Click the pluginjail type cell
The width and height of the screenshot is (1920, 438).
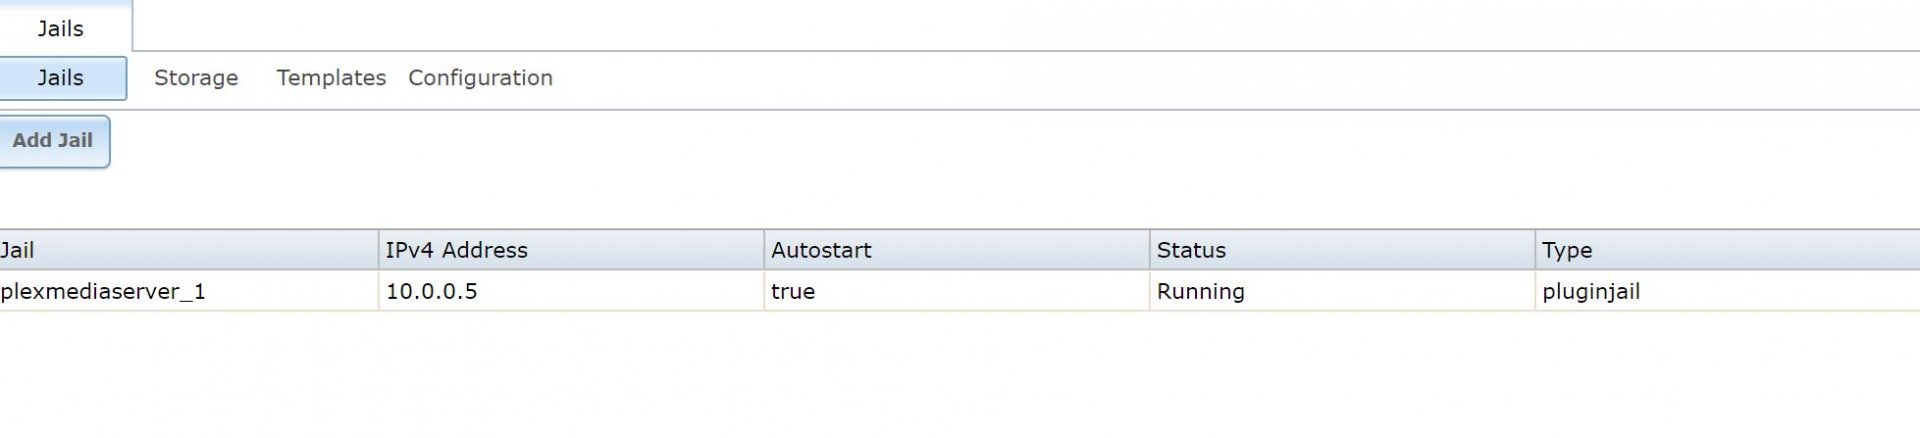pos(1728,291)
